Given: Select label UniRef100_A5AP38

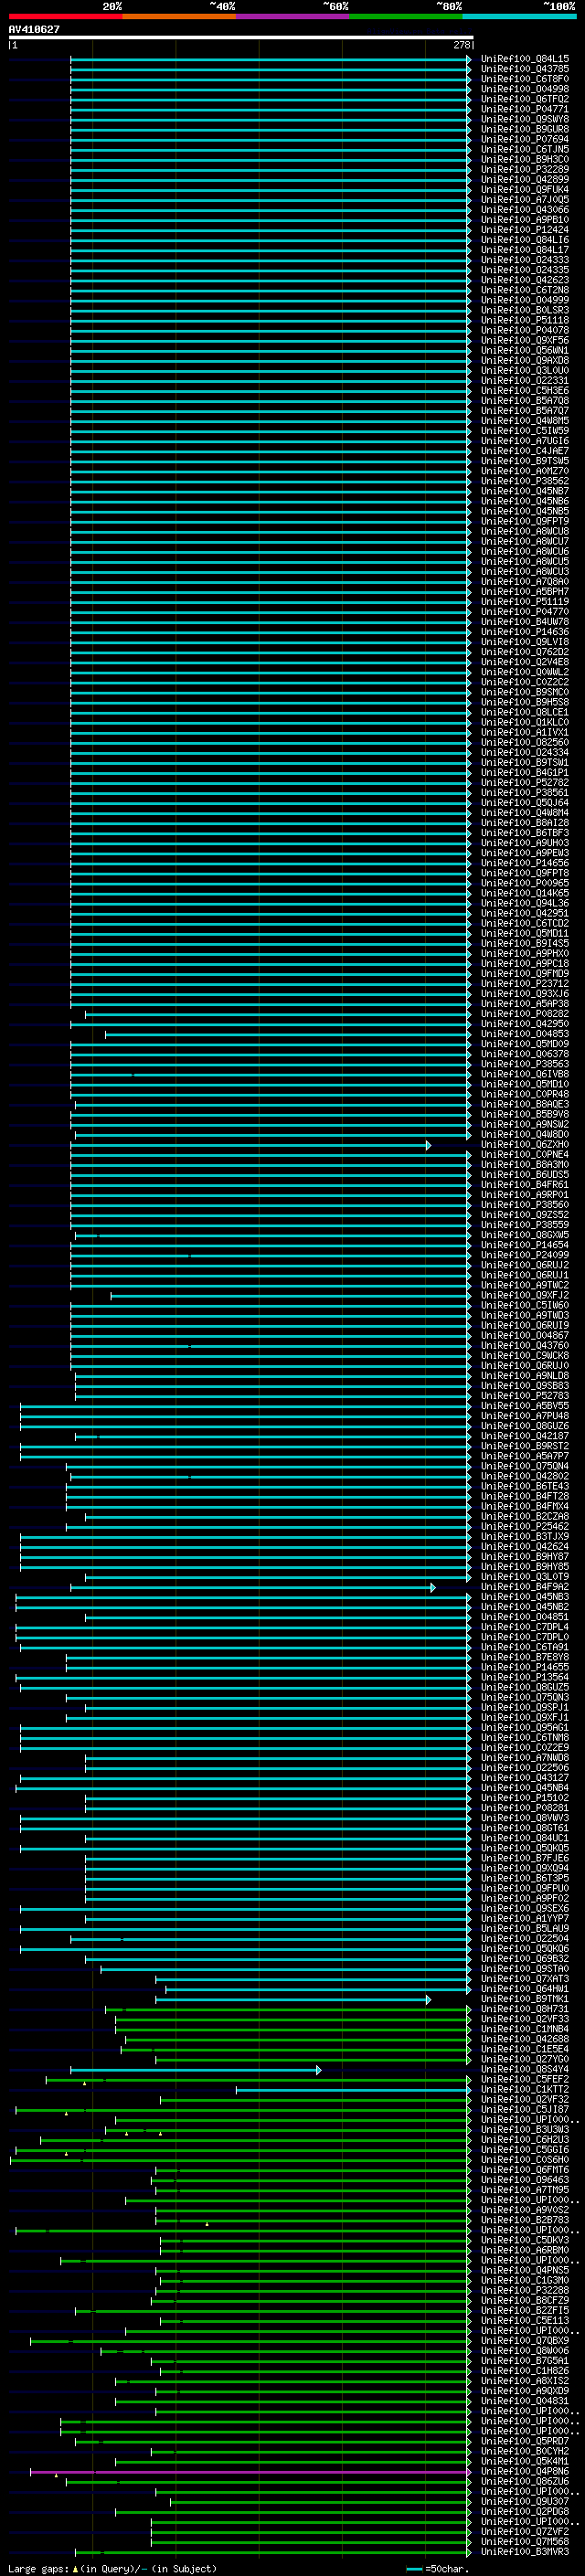Looking at the screenshot, I should (525, 1003).
